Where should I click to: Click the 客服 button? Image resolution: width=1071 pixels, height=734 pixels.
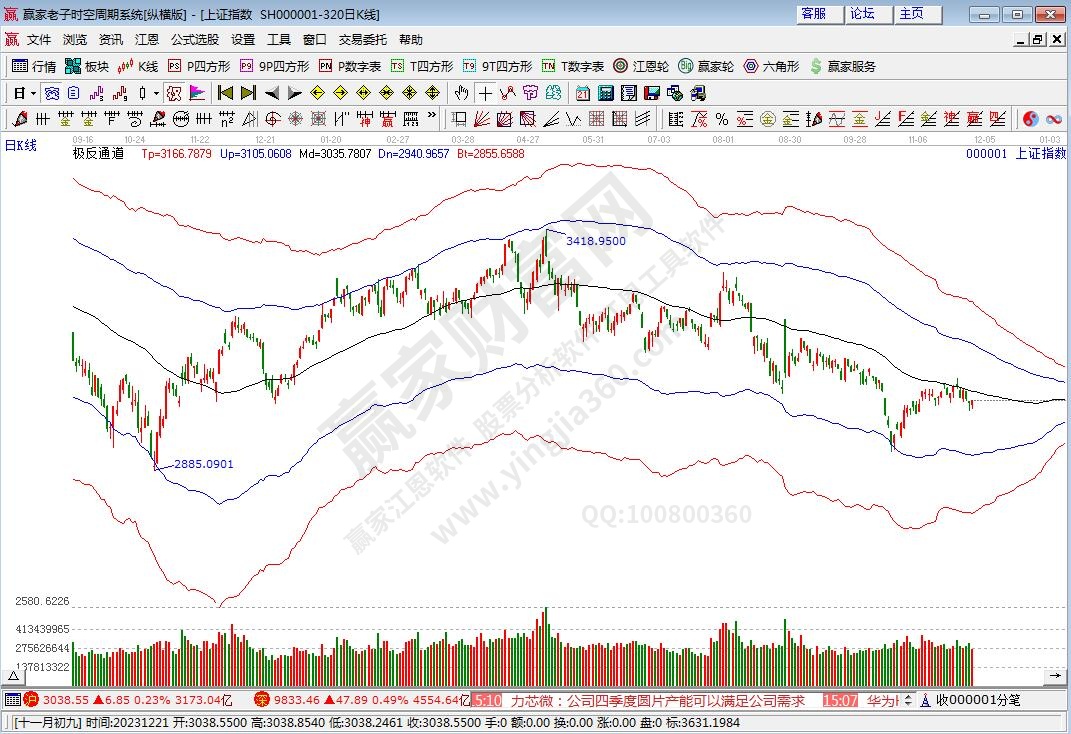(813, 14)
